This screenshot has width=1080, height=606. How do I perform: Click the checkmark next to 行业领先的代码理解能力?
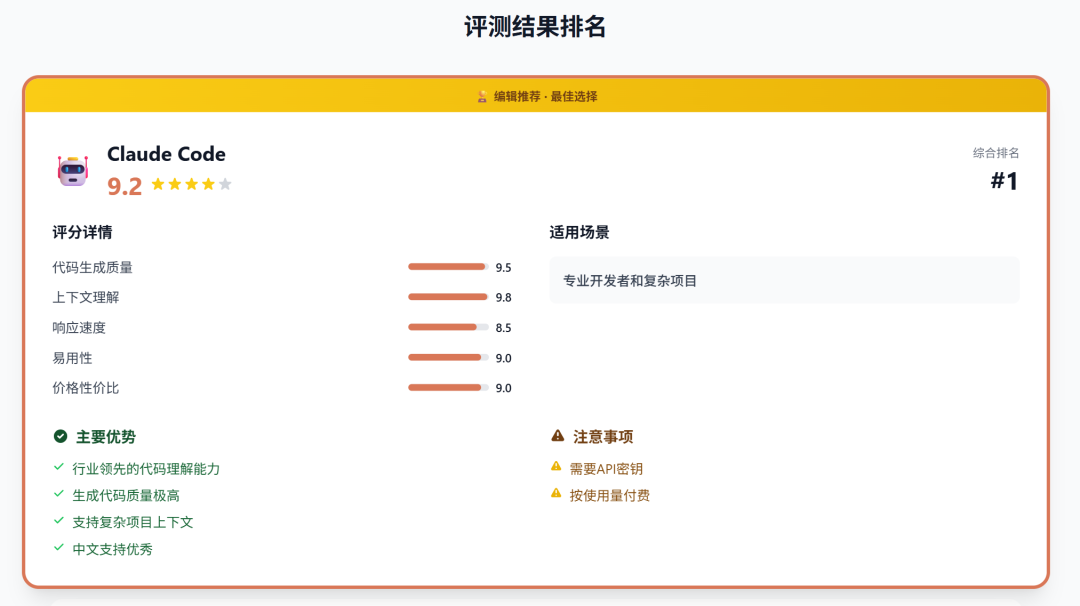(59, 468)
